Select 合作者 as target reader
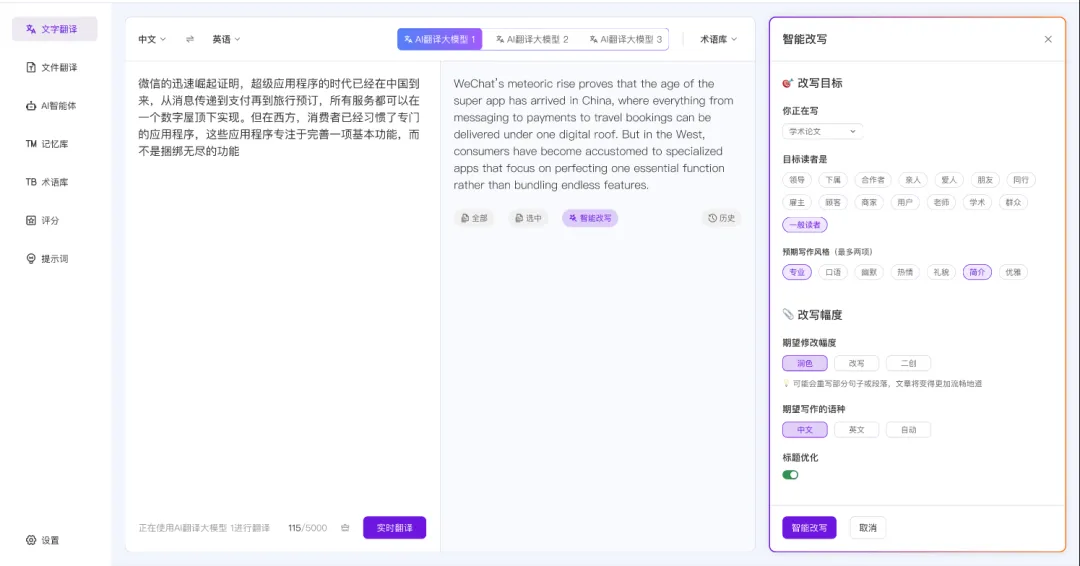 pos(873,180)
